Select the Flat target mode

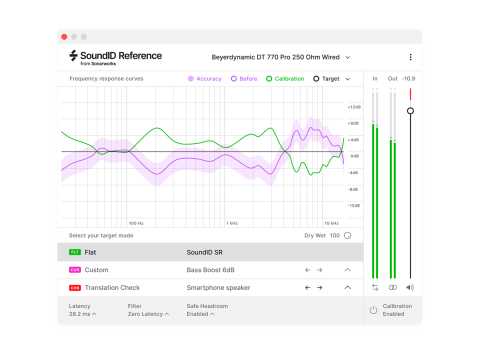(x=210, y=252)
